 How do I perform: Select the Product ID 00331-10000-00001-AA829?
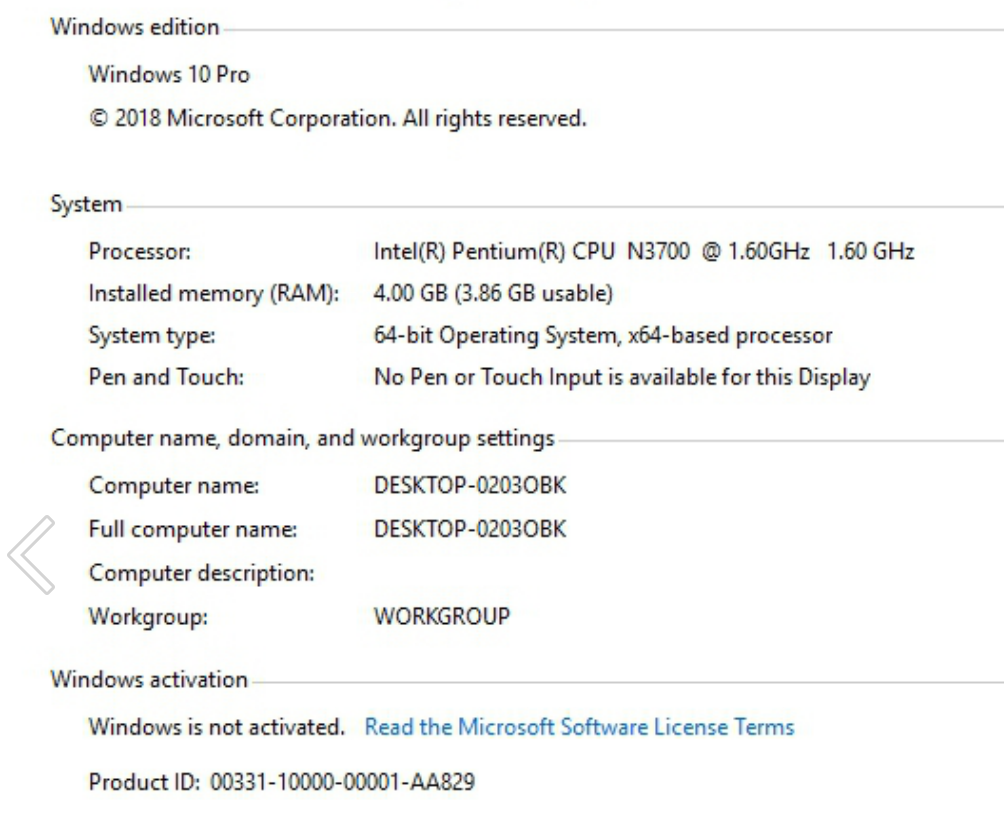[x=282, y=782]
